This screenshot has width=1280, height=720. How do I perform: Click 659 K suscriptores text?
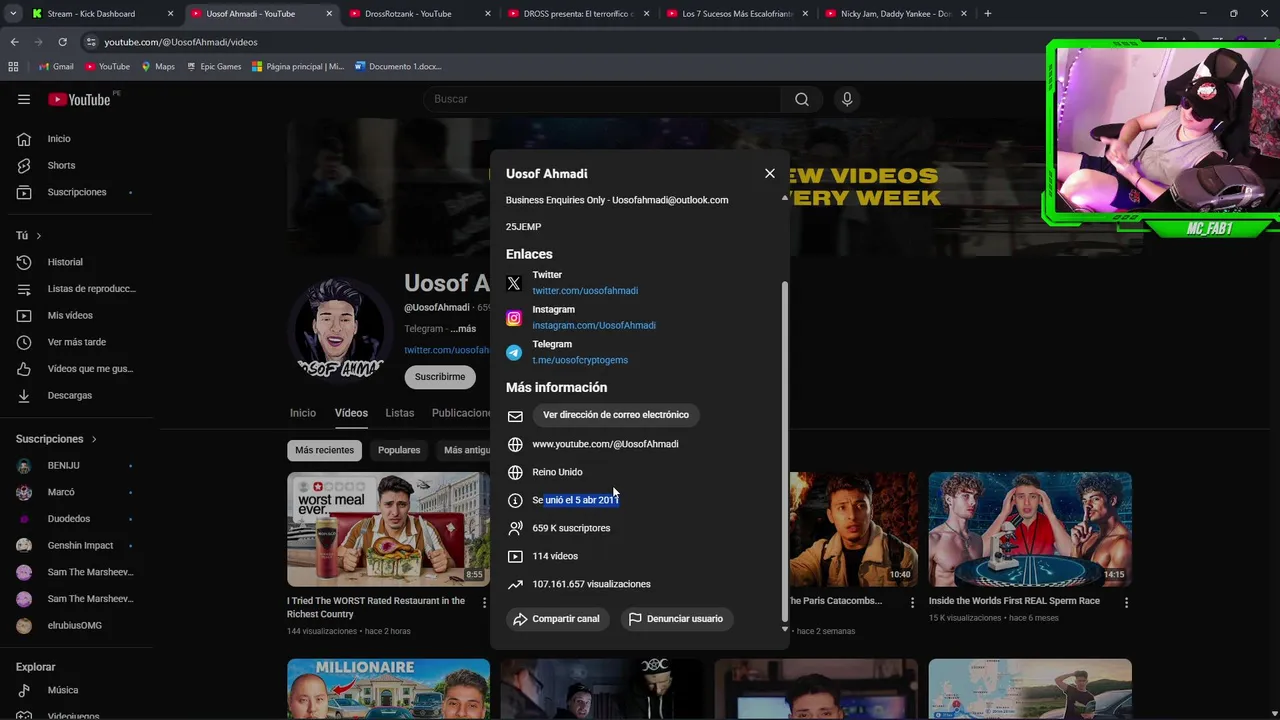(571, 528)
